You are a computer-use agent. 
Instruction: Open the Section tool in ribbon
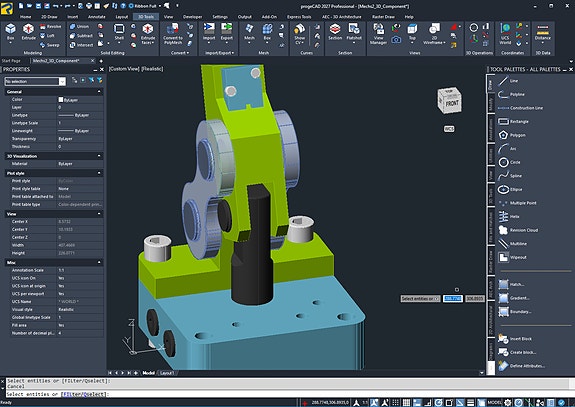tap(335, 32)
